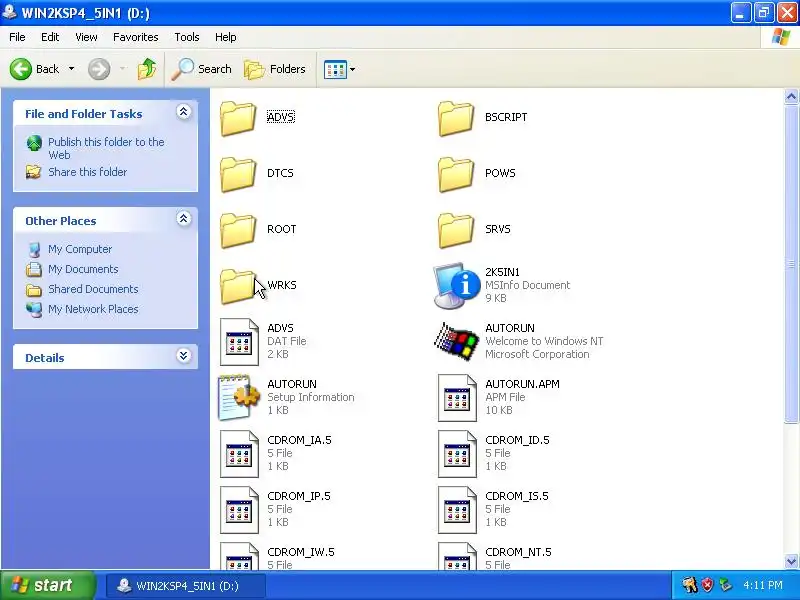800x600 pixels.
Task: Open the Back history dropdown arrow
Action: (71, 69)
